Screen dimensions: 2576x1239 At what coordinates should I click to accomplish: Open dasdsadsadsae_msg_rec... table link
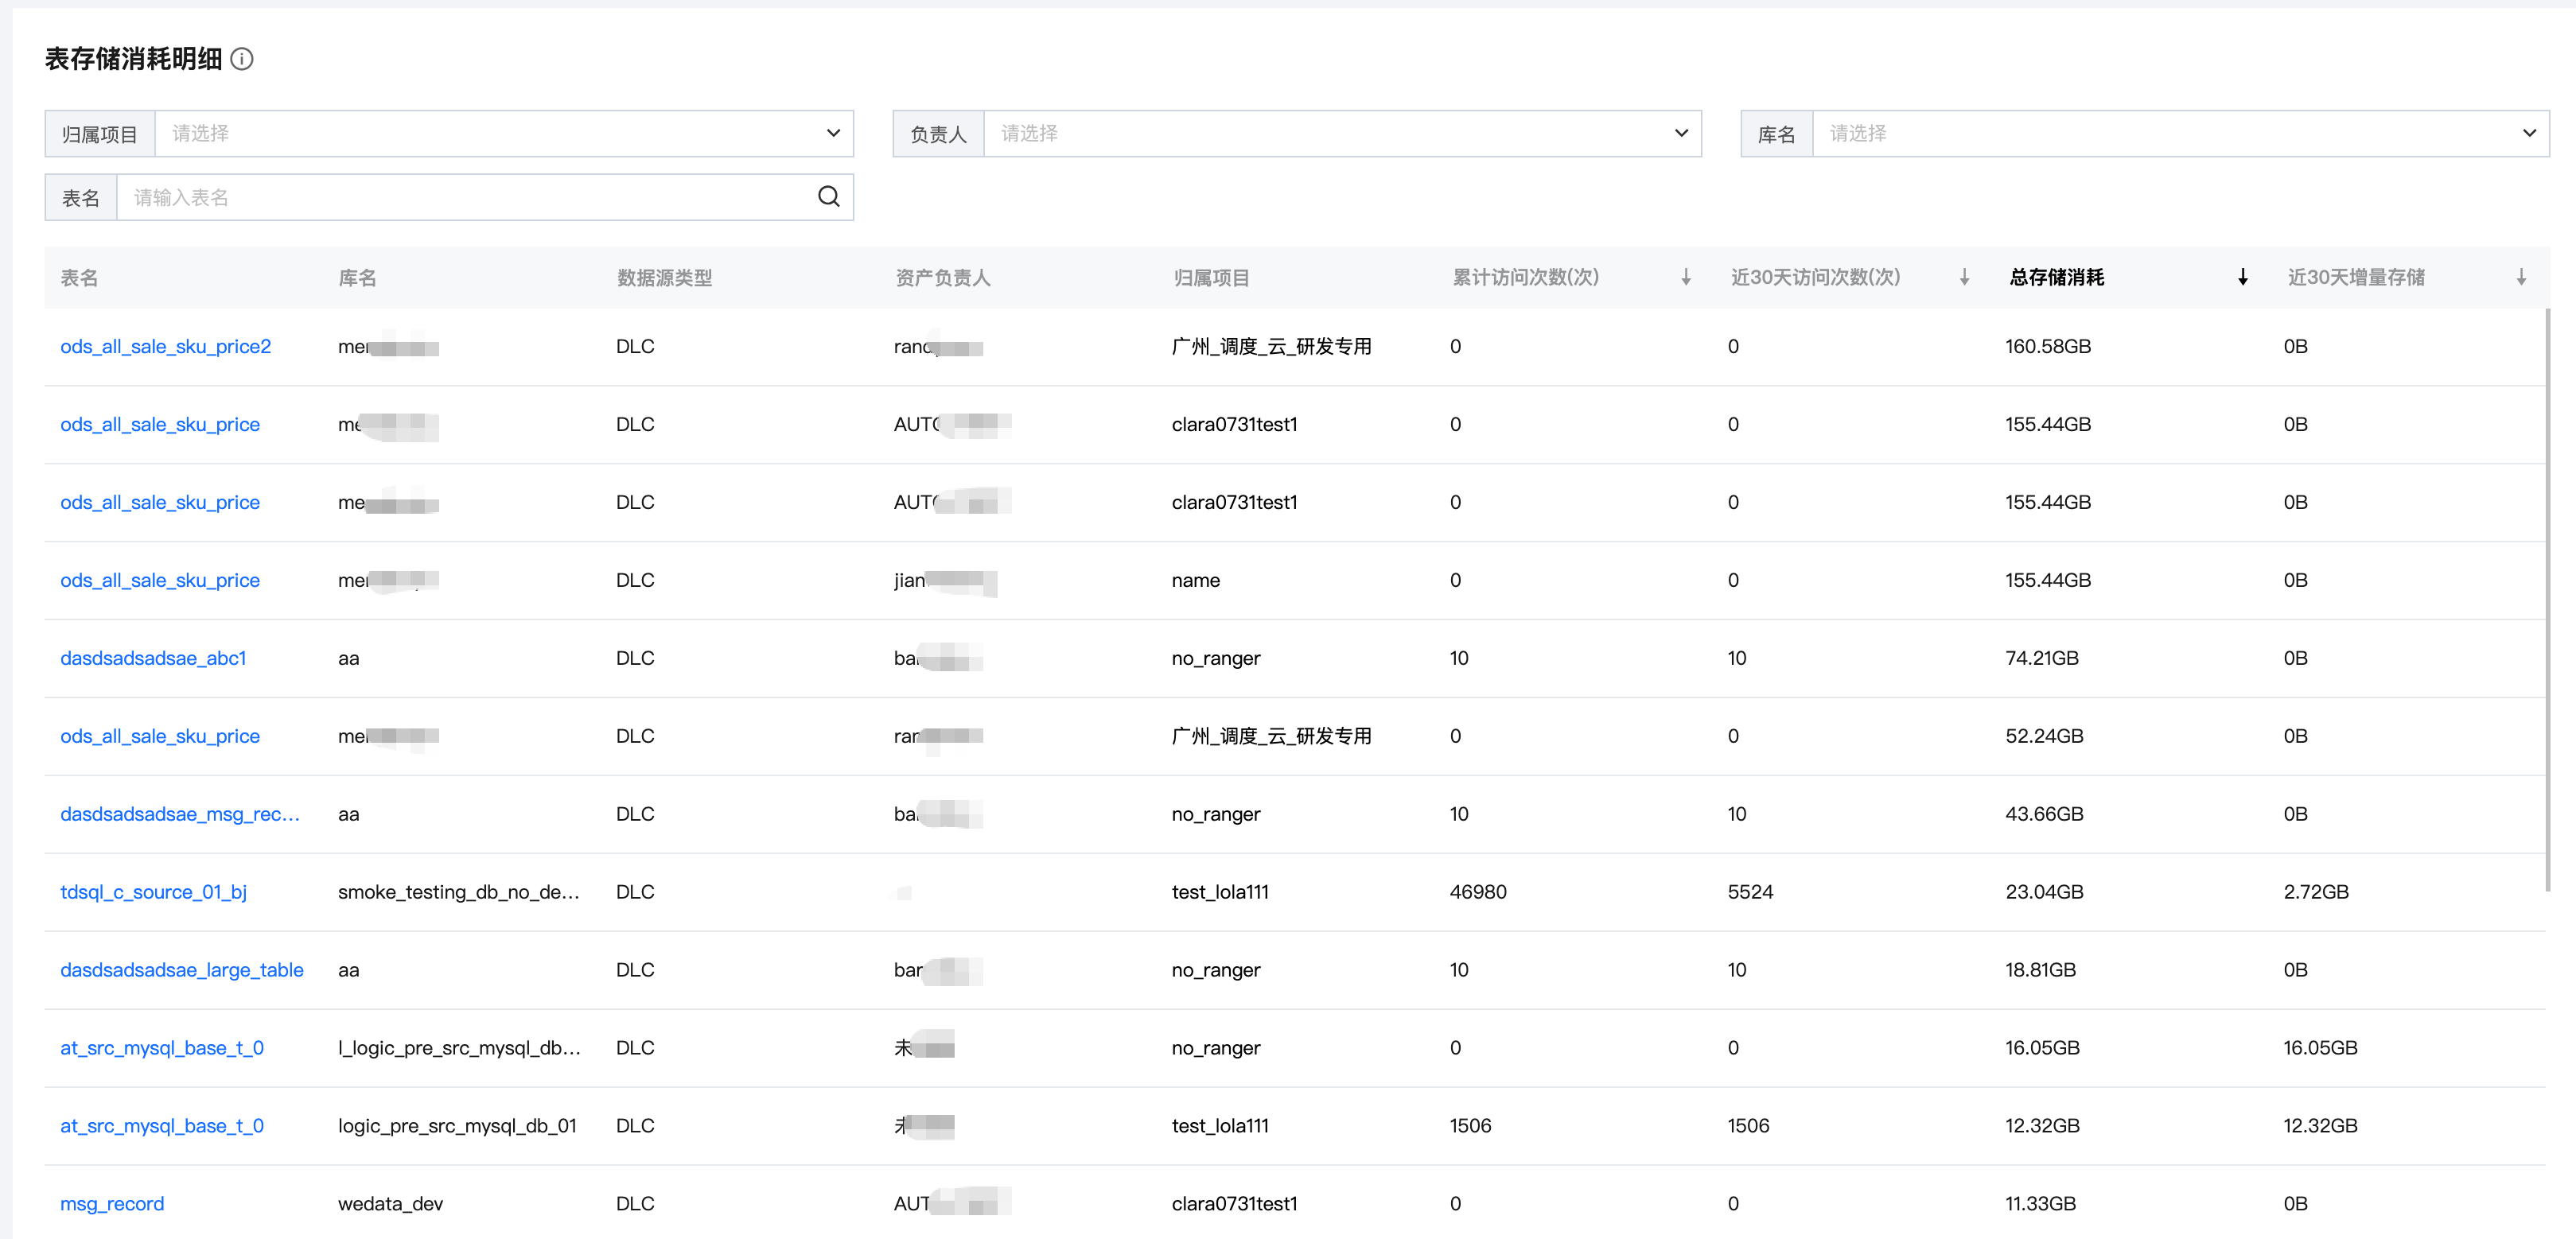click(x=180, y=814)
